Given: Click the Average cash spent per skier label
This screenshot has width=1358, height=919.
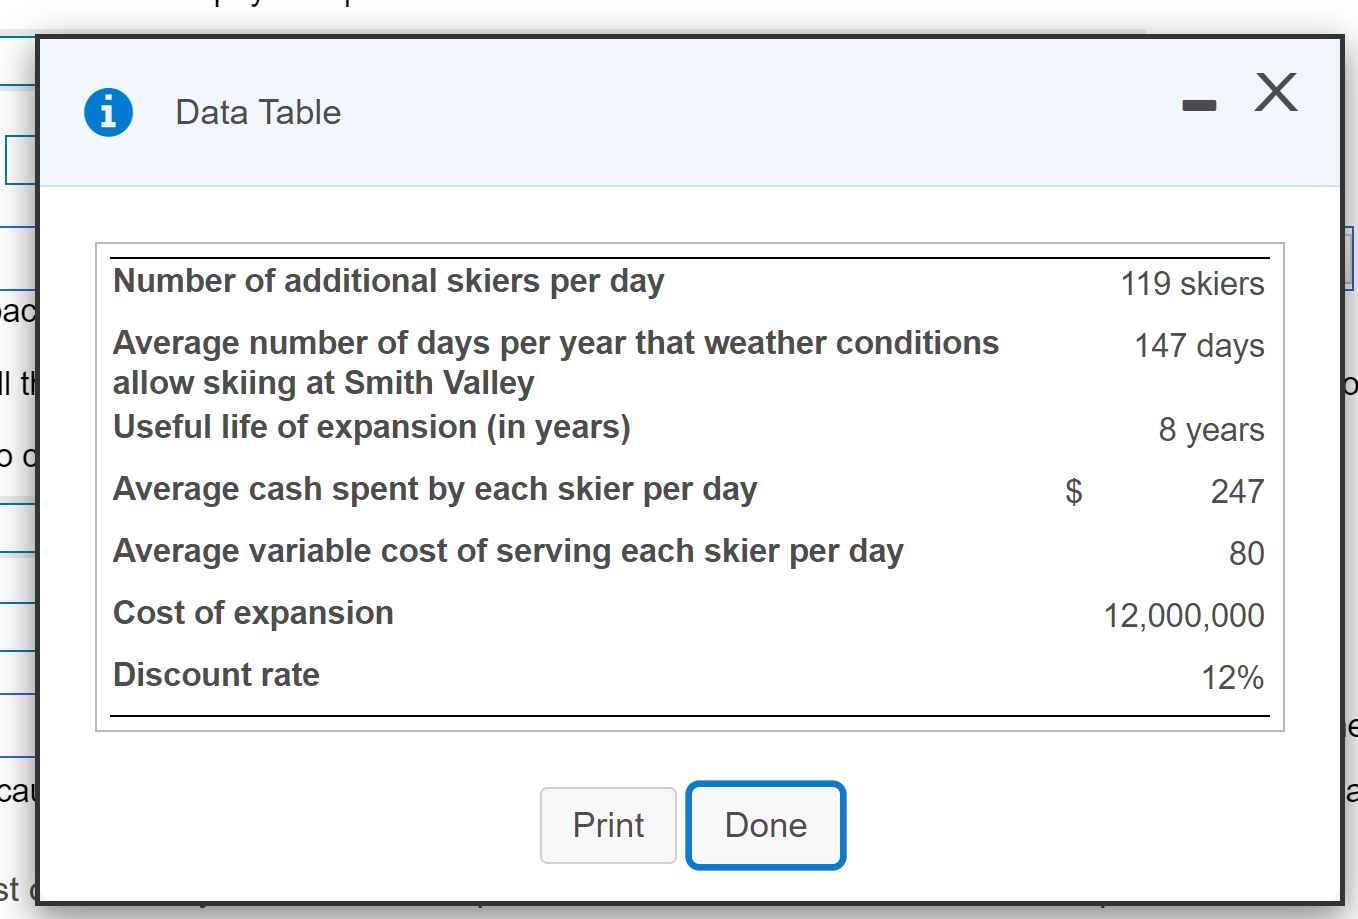Looking at the screenshot, I should [x=435, y=489].
